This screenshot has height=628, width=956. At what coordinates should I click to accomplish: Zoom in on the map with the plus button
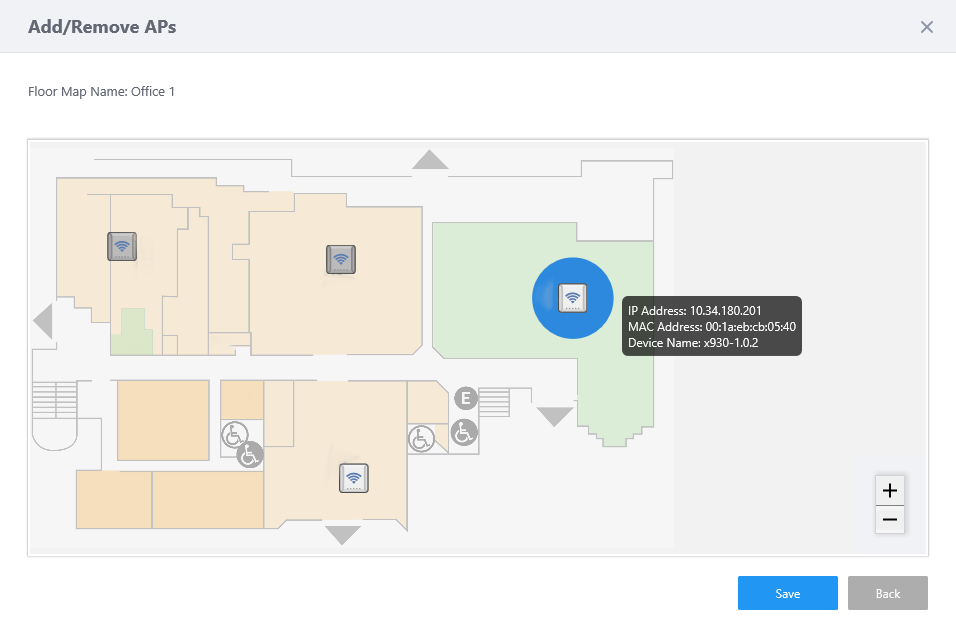click(x=889, y=490)
